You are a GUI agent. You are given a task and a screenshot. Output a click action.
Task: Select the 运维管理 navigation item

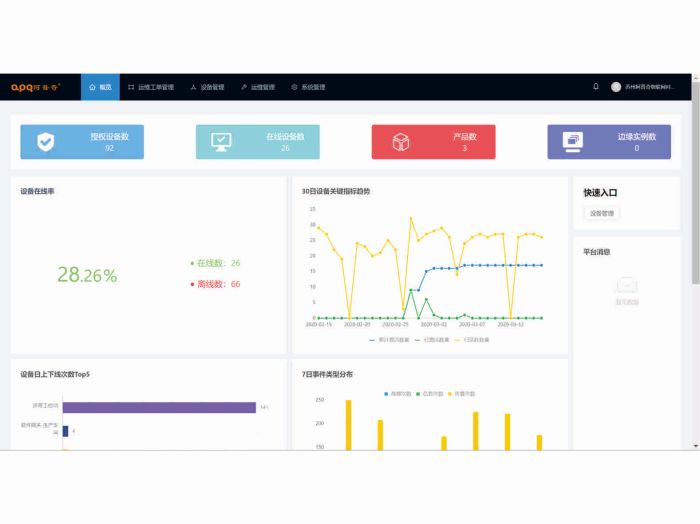[258, 87]
